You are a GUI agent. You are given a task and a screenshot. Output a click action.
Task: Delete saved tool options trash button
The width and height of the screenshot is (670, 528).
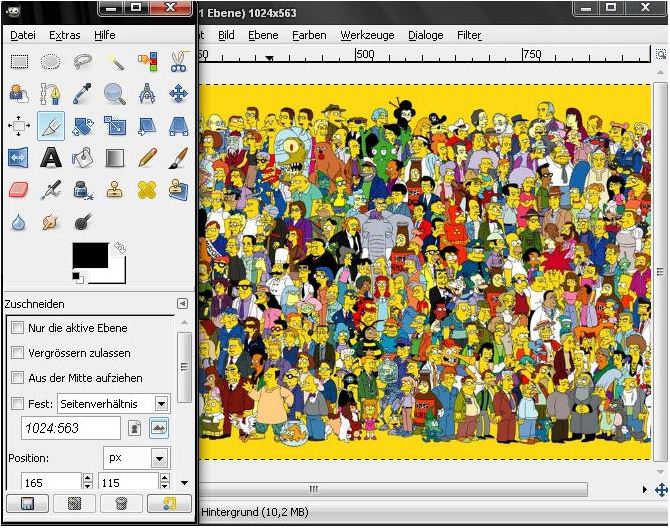[121, 504]
